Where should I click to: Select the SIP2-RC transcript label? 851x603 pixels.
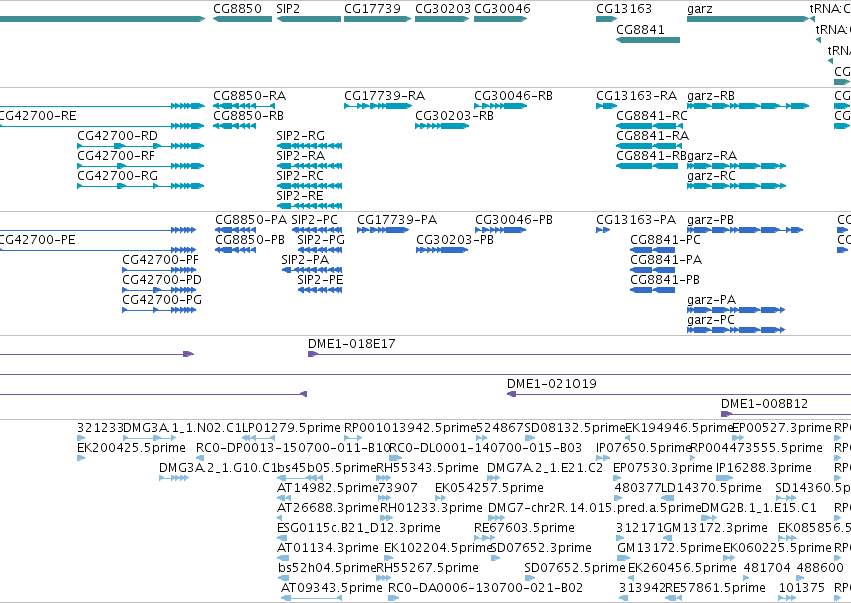[300, 176]
